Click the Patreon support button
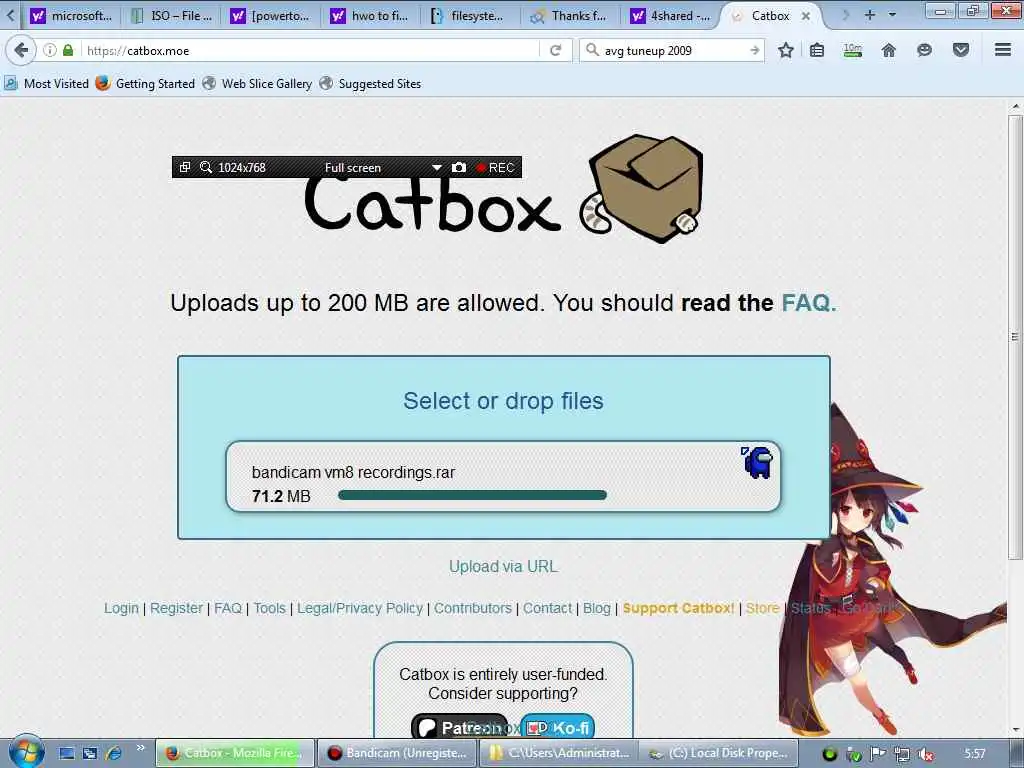 pos(460,727)
